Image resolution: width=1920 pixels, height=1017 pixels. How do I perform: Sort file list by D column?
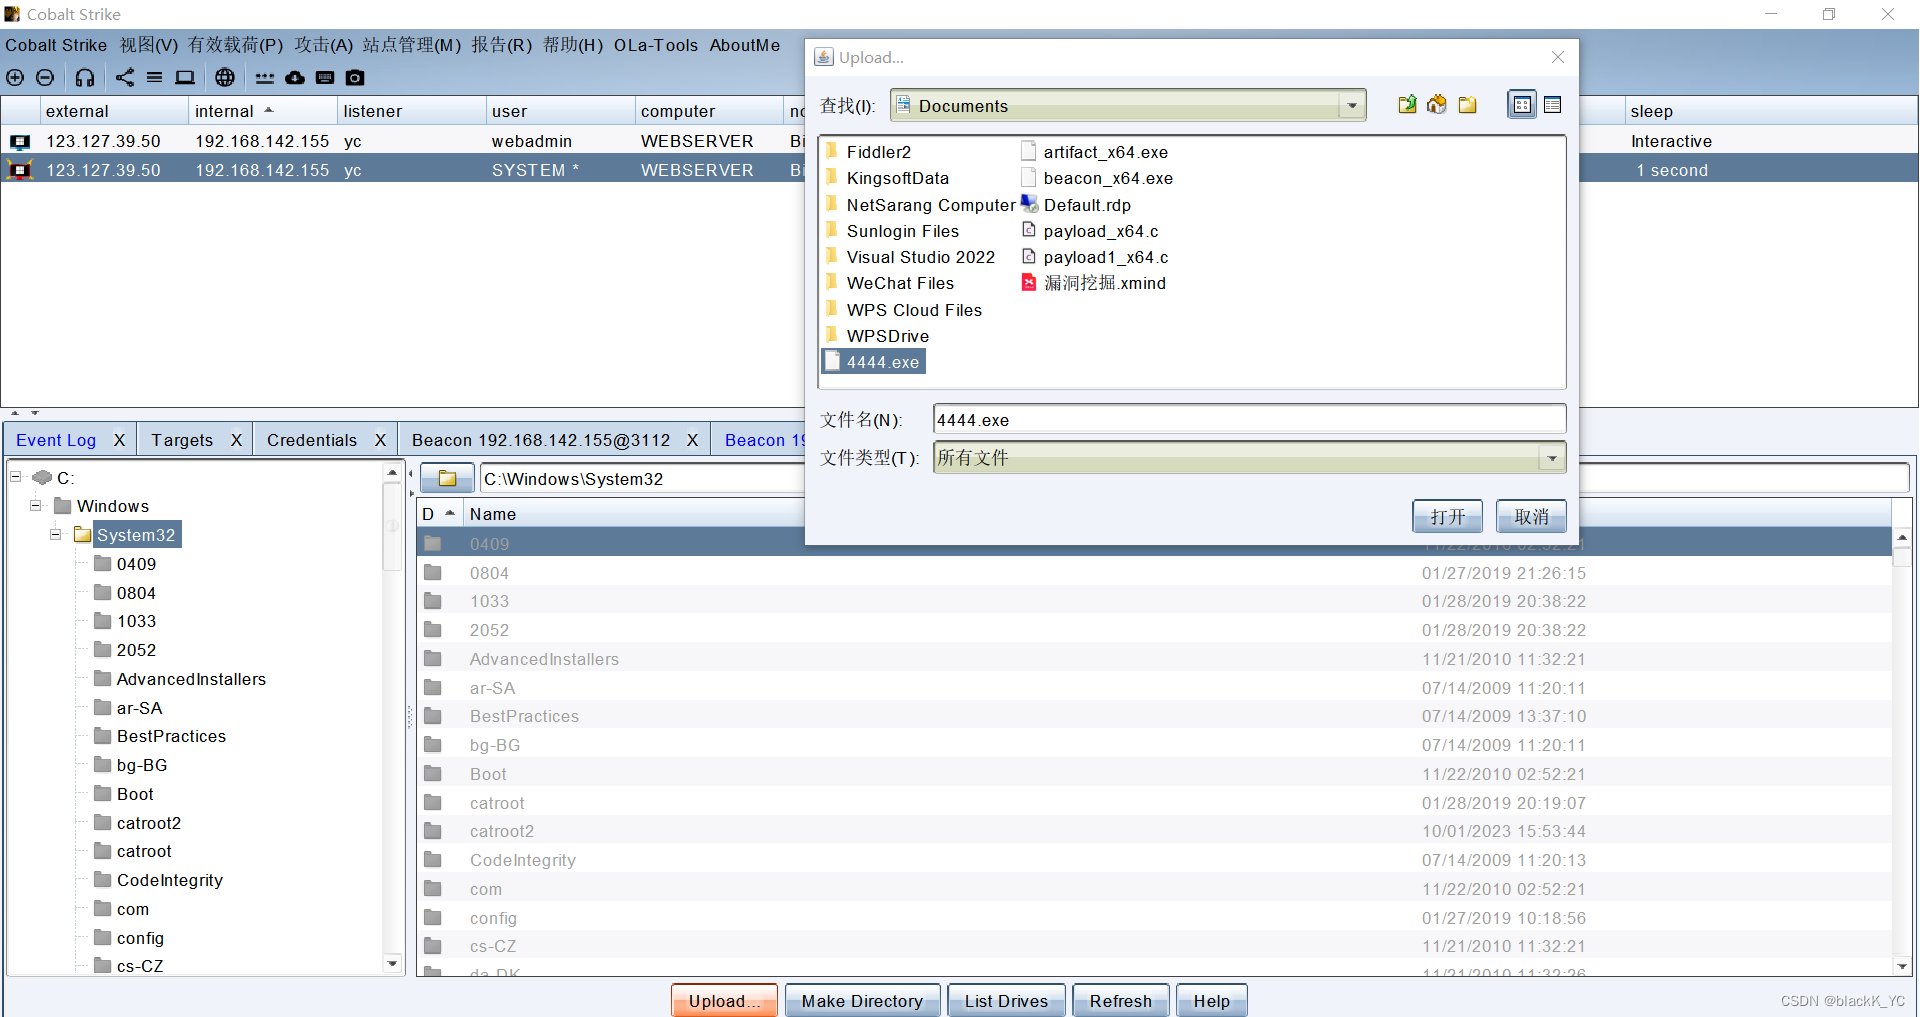tap(440, 514)
